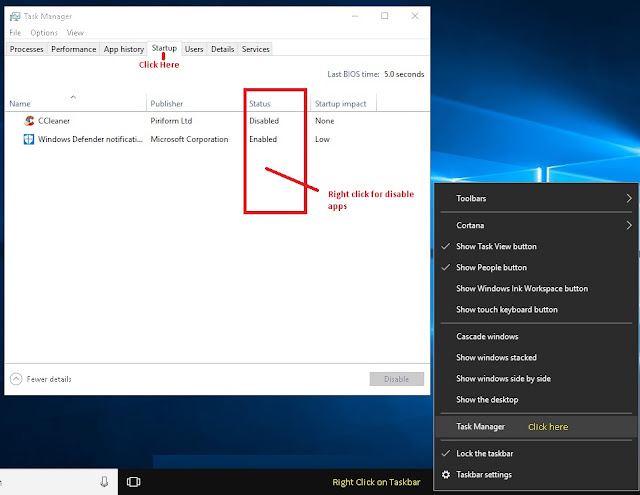Click the Fewer details circle arrow icon

click(x=16, y=379)
